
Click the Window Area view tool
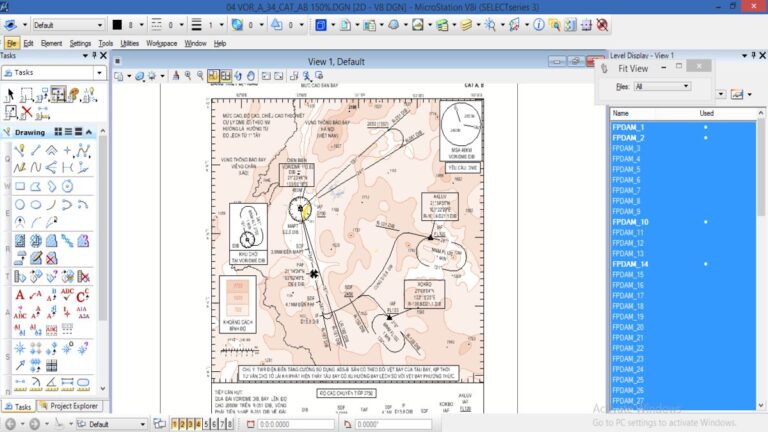pyautogui.click(x=213, y=75)
